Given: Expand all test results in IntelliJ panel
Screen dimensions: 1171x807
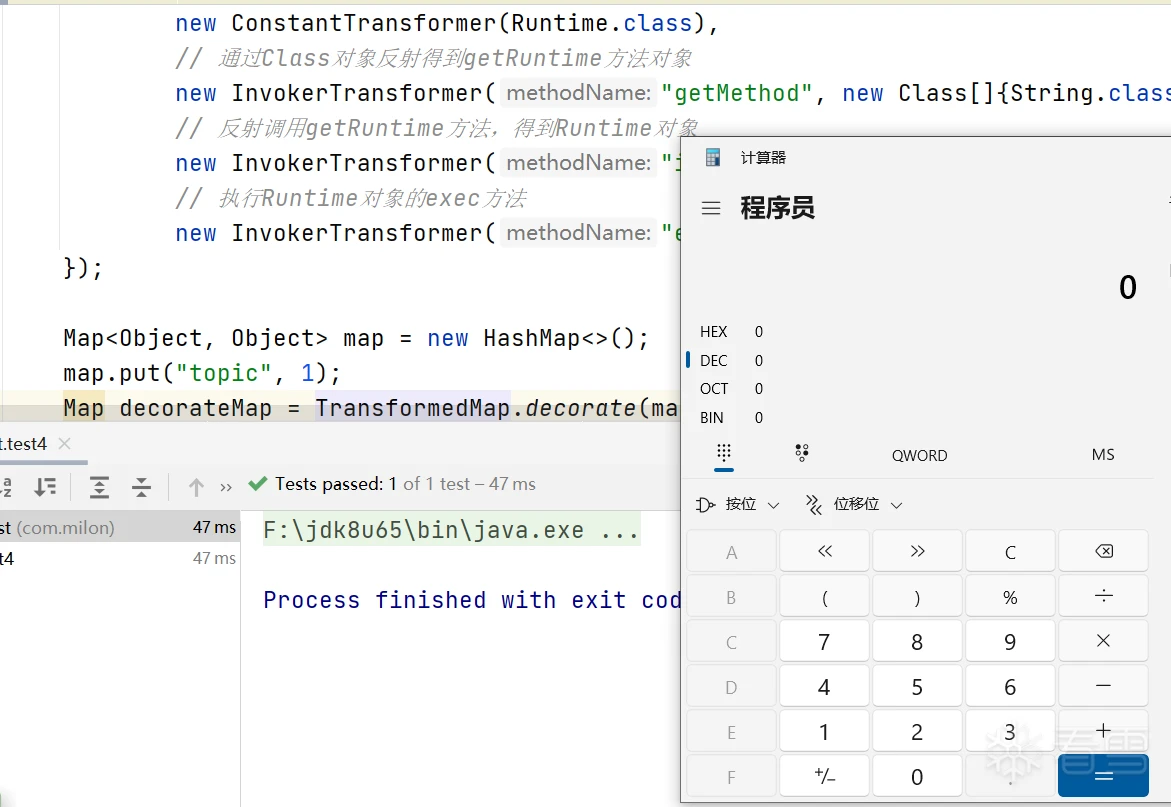Looking at the screenshot, I should pyautogui.click(x=99, y=487).
